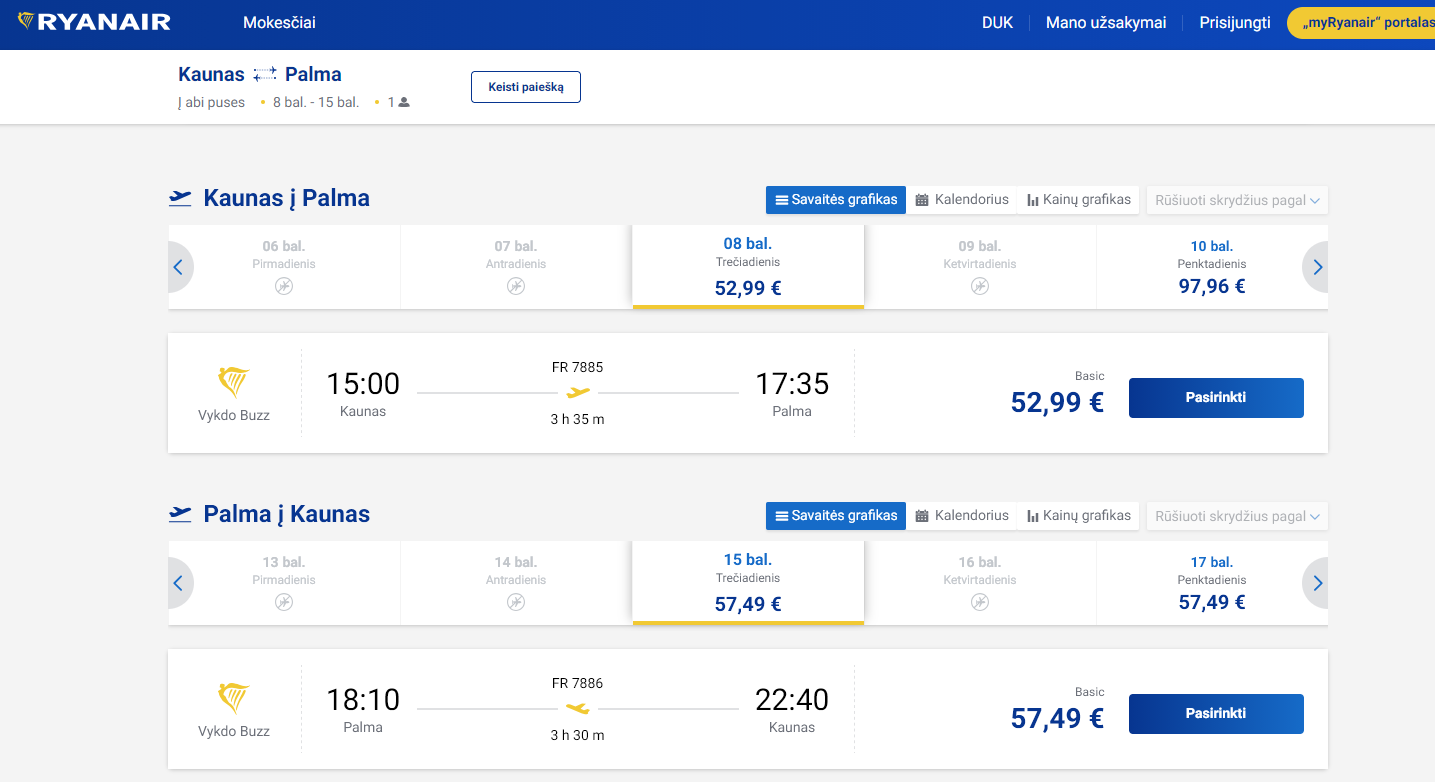Click the yellow plane icon on FR 7886 route
Viewport: 1435px width, 782px height.
click(578, 709)
